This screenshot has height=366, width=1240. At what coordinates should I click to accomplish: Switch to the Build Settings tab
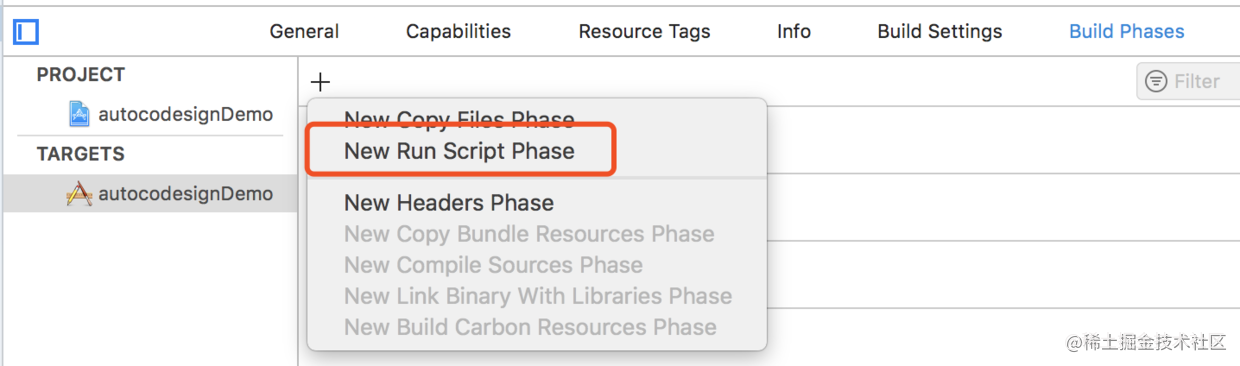click(x=940, y=32)
